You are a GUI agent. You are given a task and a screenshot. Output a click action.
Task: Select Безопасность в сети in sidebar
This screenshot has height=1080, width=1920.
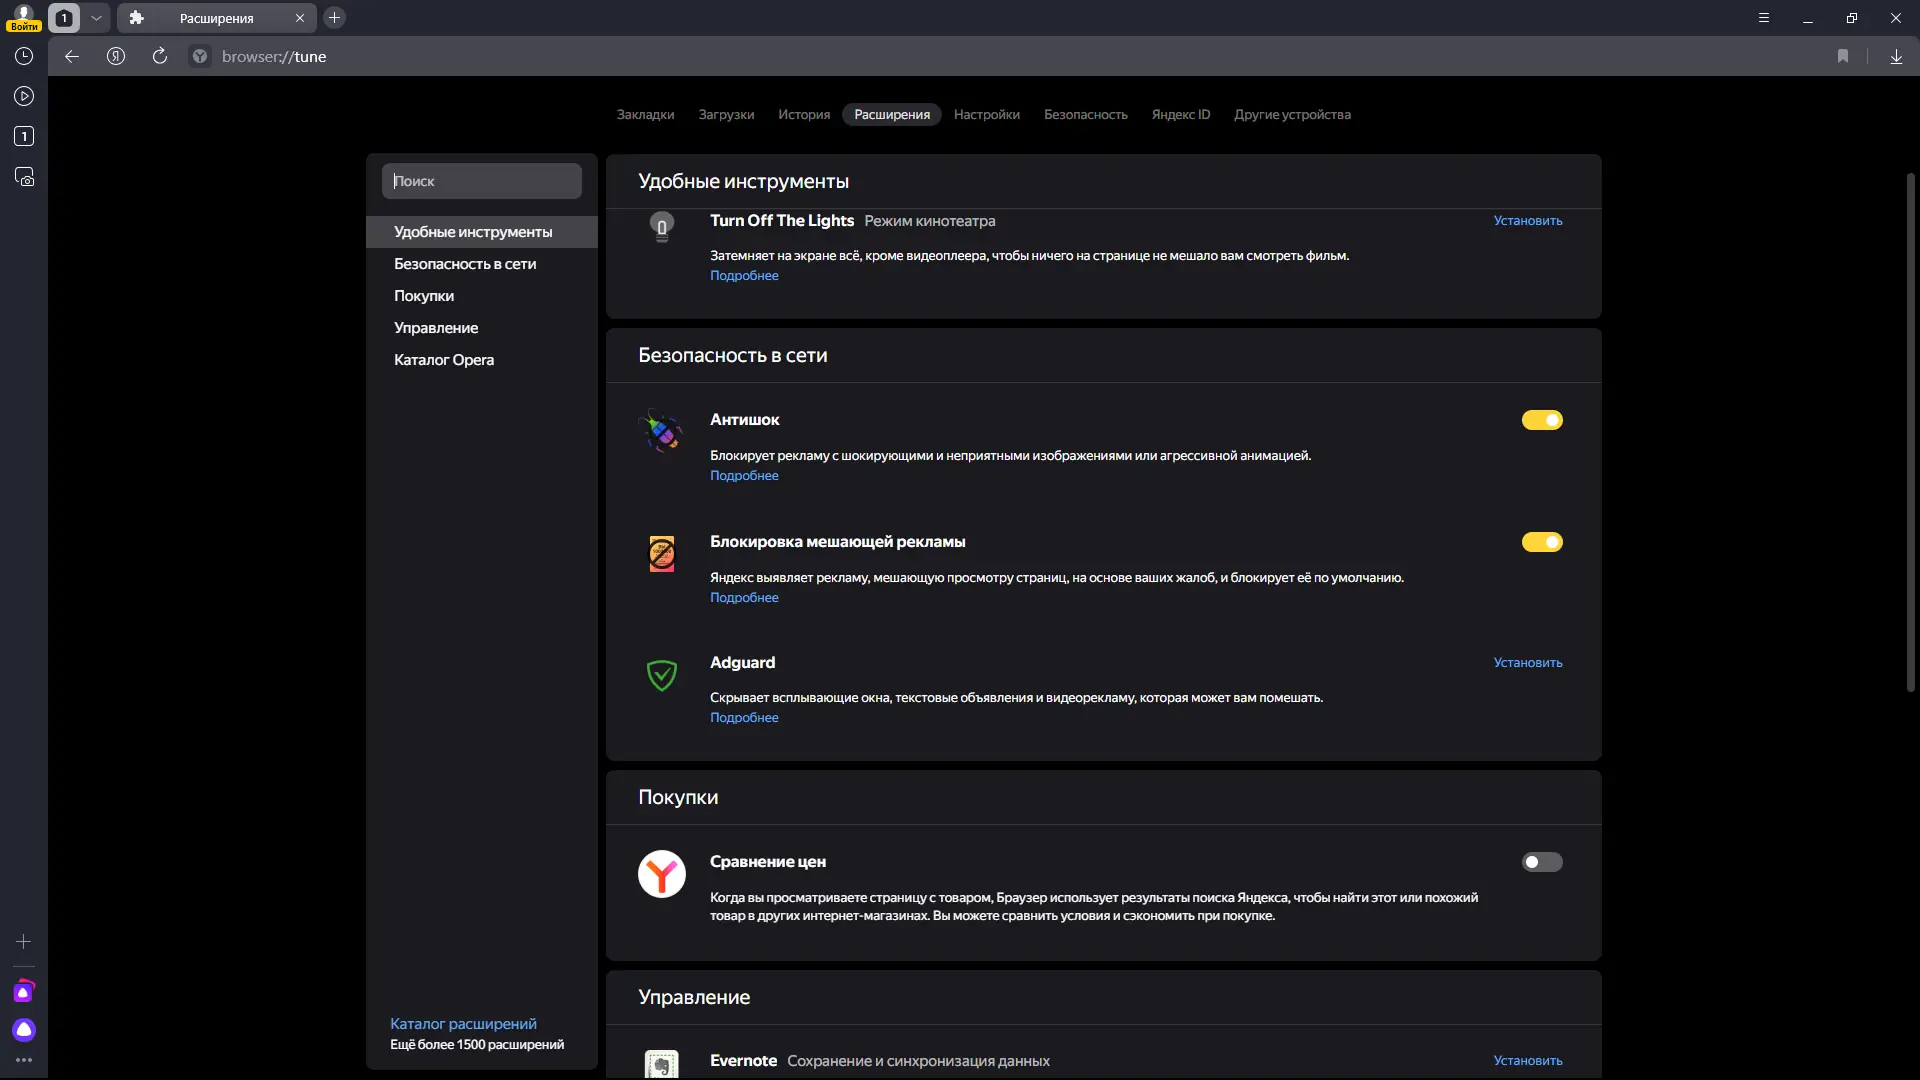465,264
